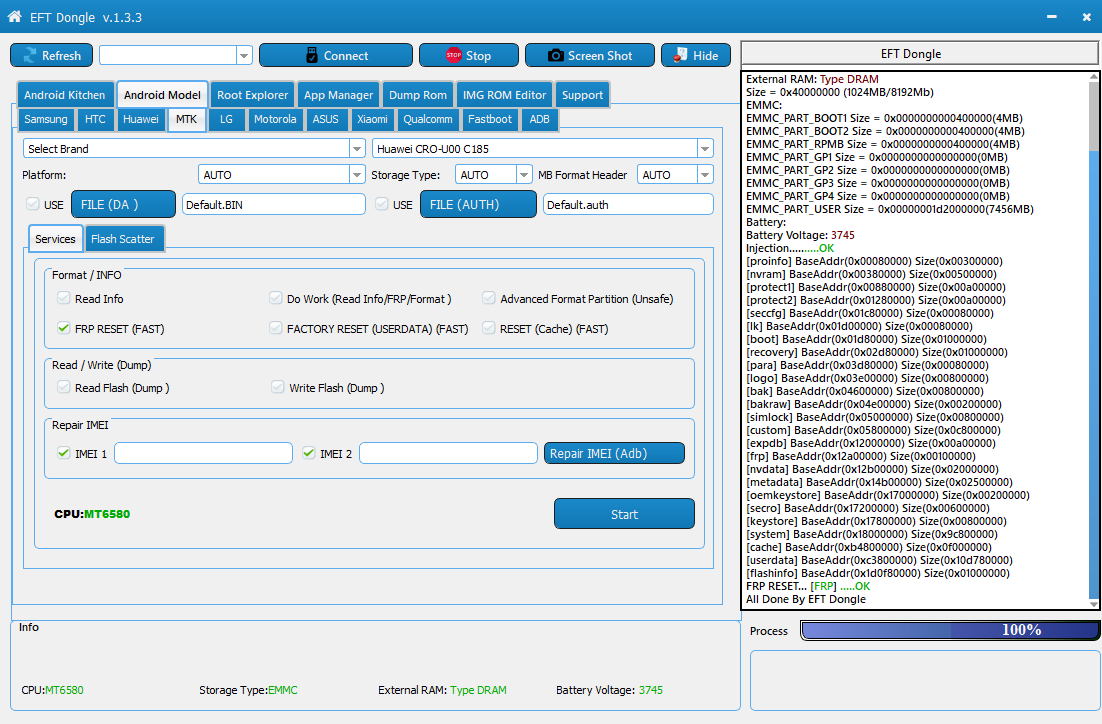Open the IMG ROM Editor tab

pyautogui.click(x=505, y=95)
